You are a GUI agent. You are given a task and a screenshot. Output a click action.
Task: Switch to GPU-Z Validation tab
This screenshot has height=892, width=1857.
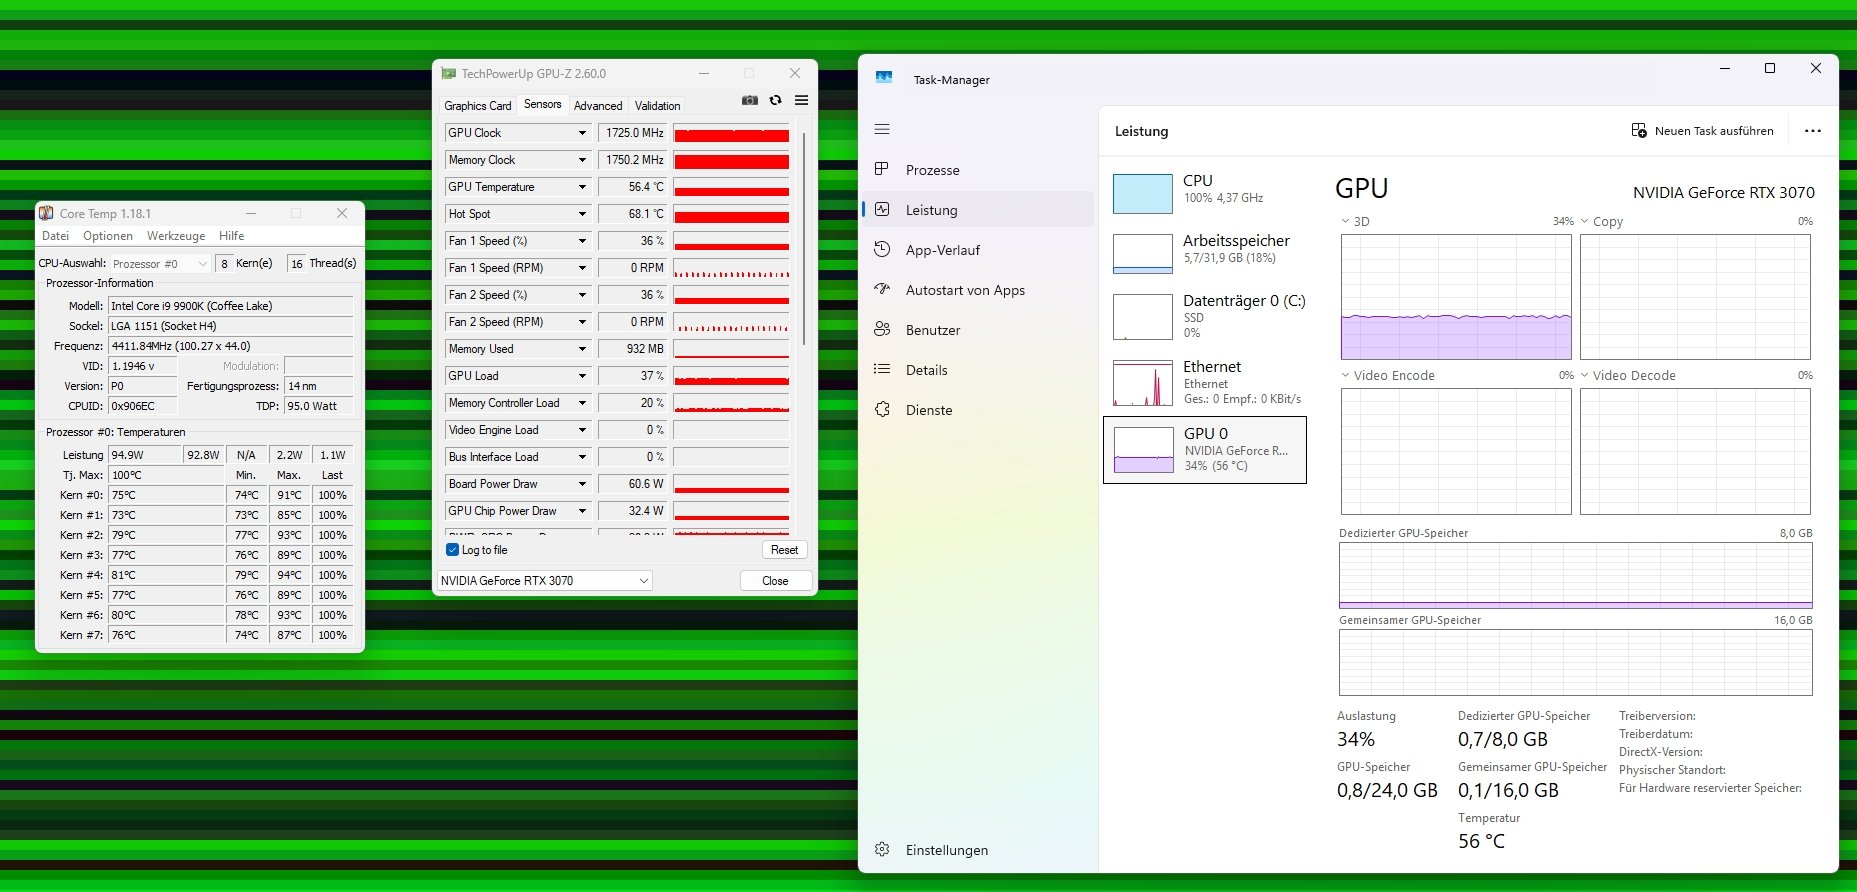[x=658, y=105]
